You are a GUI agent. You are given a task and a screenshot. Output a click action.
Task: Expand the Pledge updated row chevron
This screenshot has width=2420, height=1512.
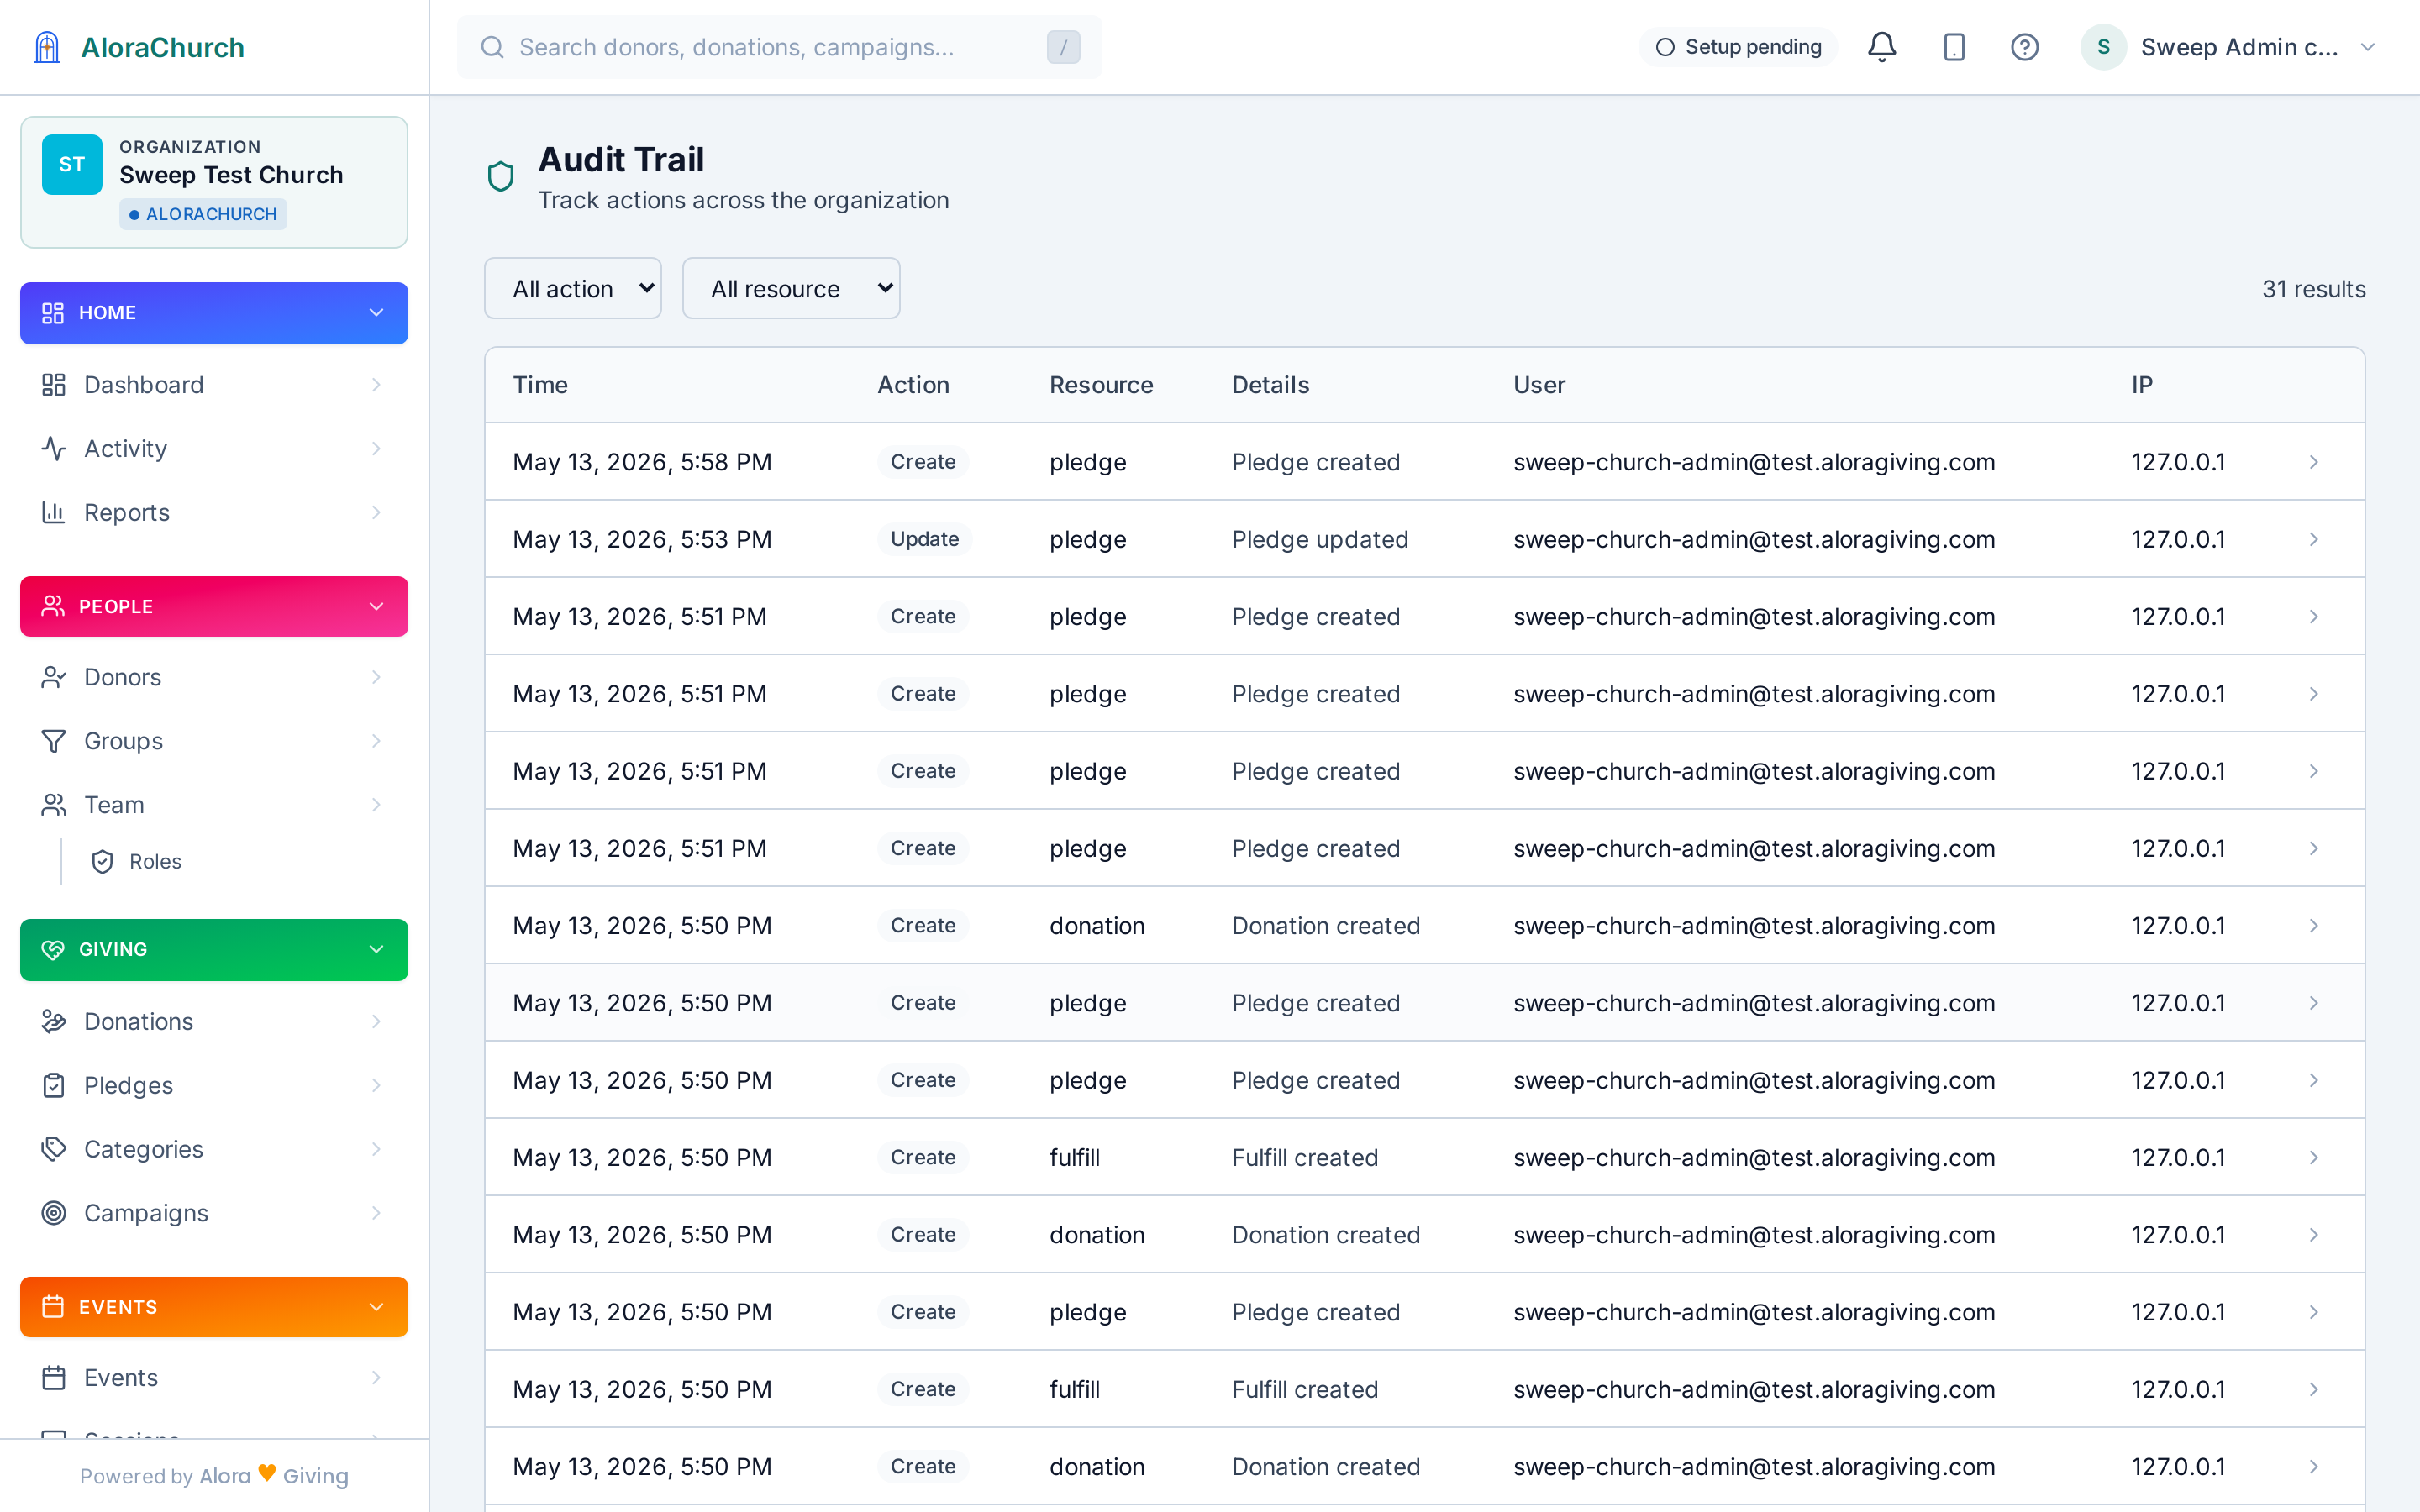click(2314, 540)
